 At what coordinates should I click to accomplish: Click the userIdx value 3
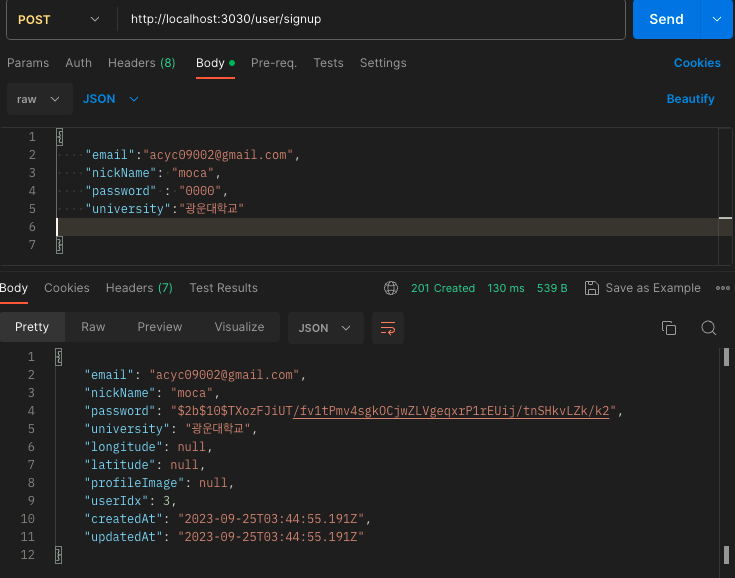pyautogui.click(x=166, y=501)
